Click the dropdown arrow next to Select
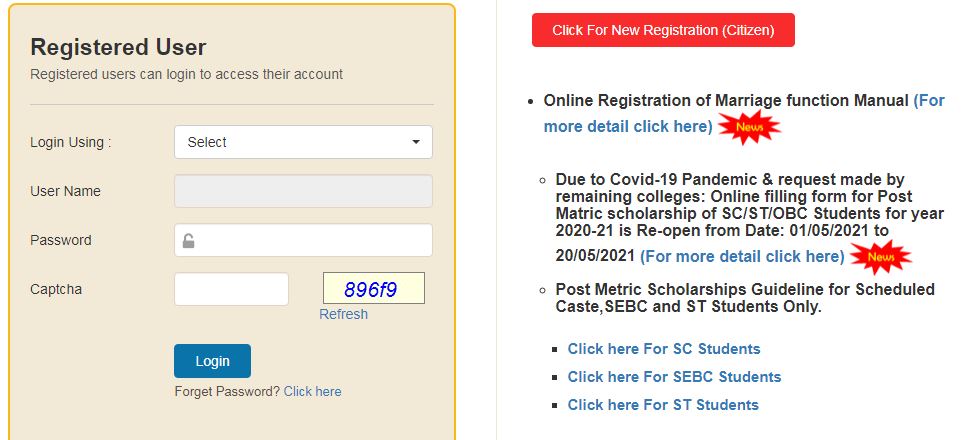Screen dimensions: 965x440 pos(416,142)
